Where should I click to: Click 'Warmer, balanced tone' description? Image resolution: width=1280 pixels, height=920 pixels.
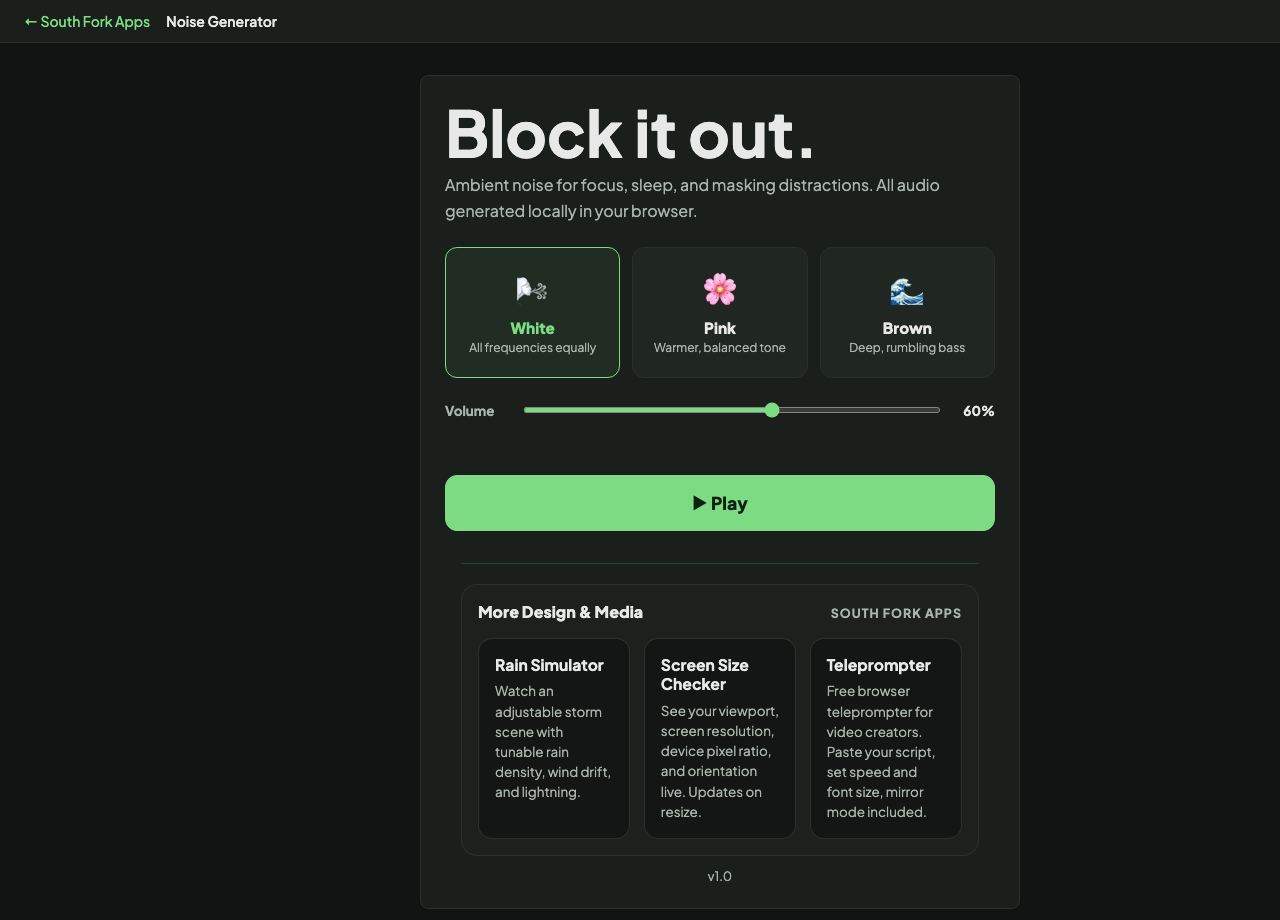click(720, 348)
